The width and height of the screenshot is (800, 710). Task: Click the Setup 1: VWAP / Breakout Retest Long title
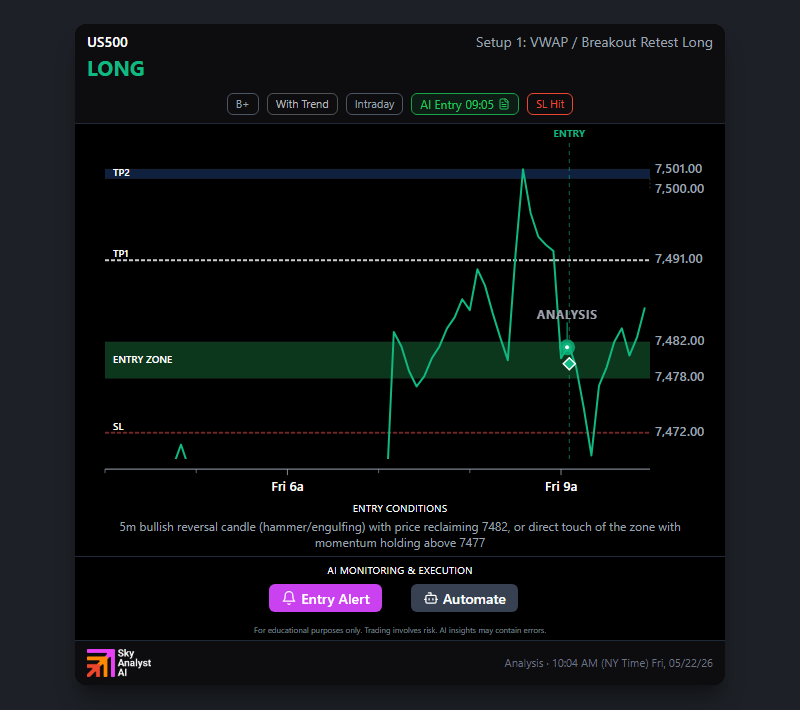tap(594, 42)
